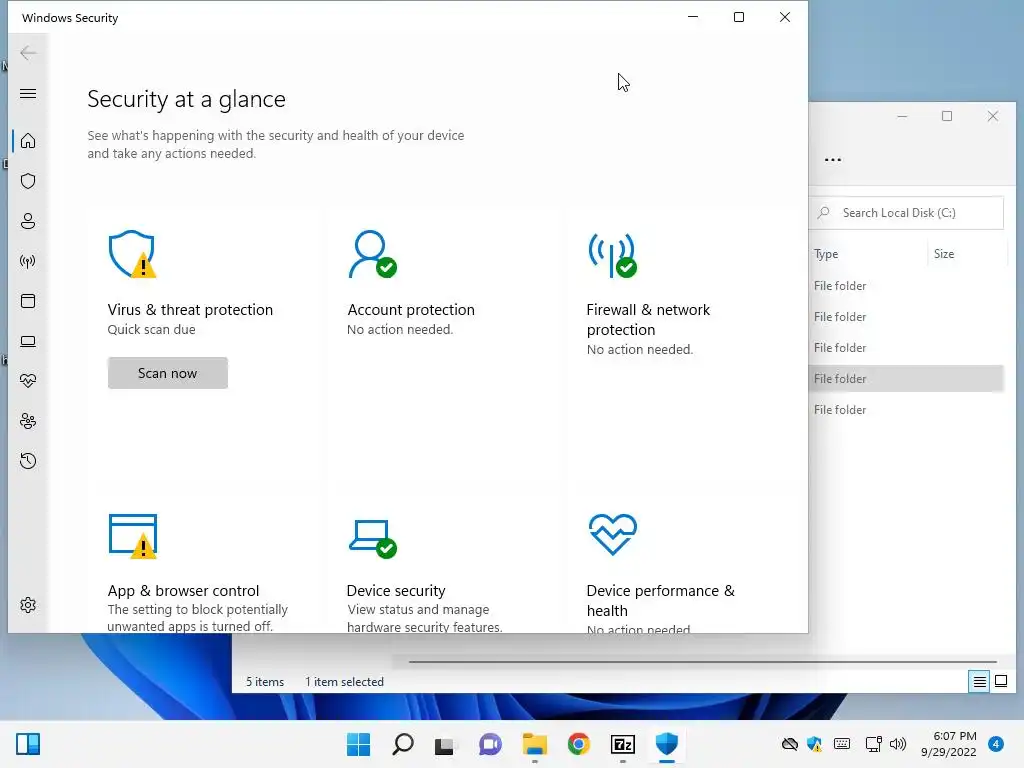Open the Account protection tile icon
The width and height of the screenshot is (1024, 768).
tap(372, 254)
